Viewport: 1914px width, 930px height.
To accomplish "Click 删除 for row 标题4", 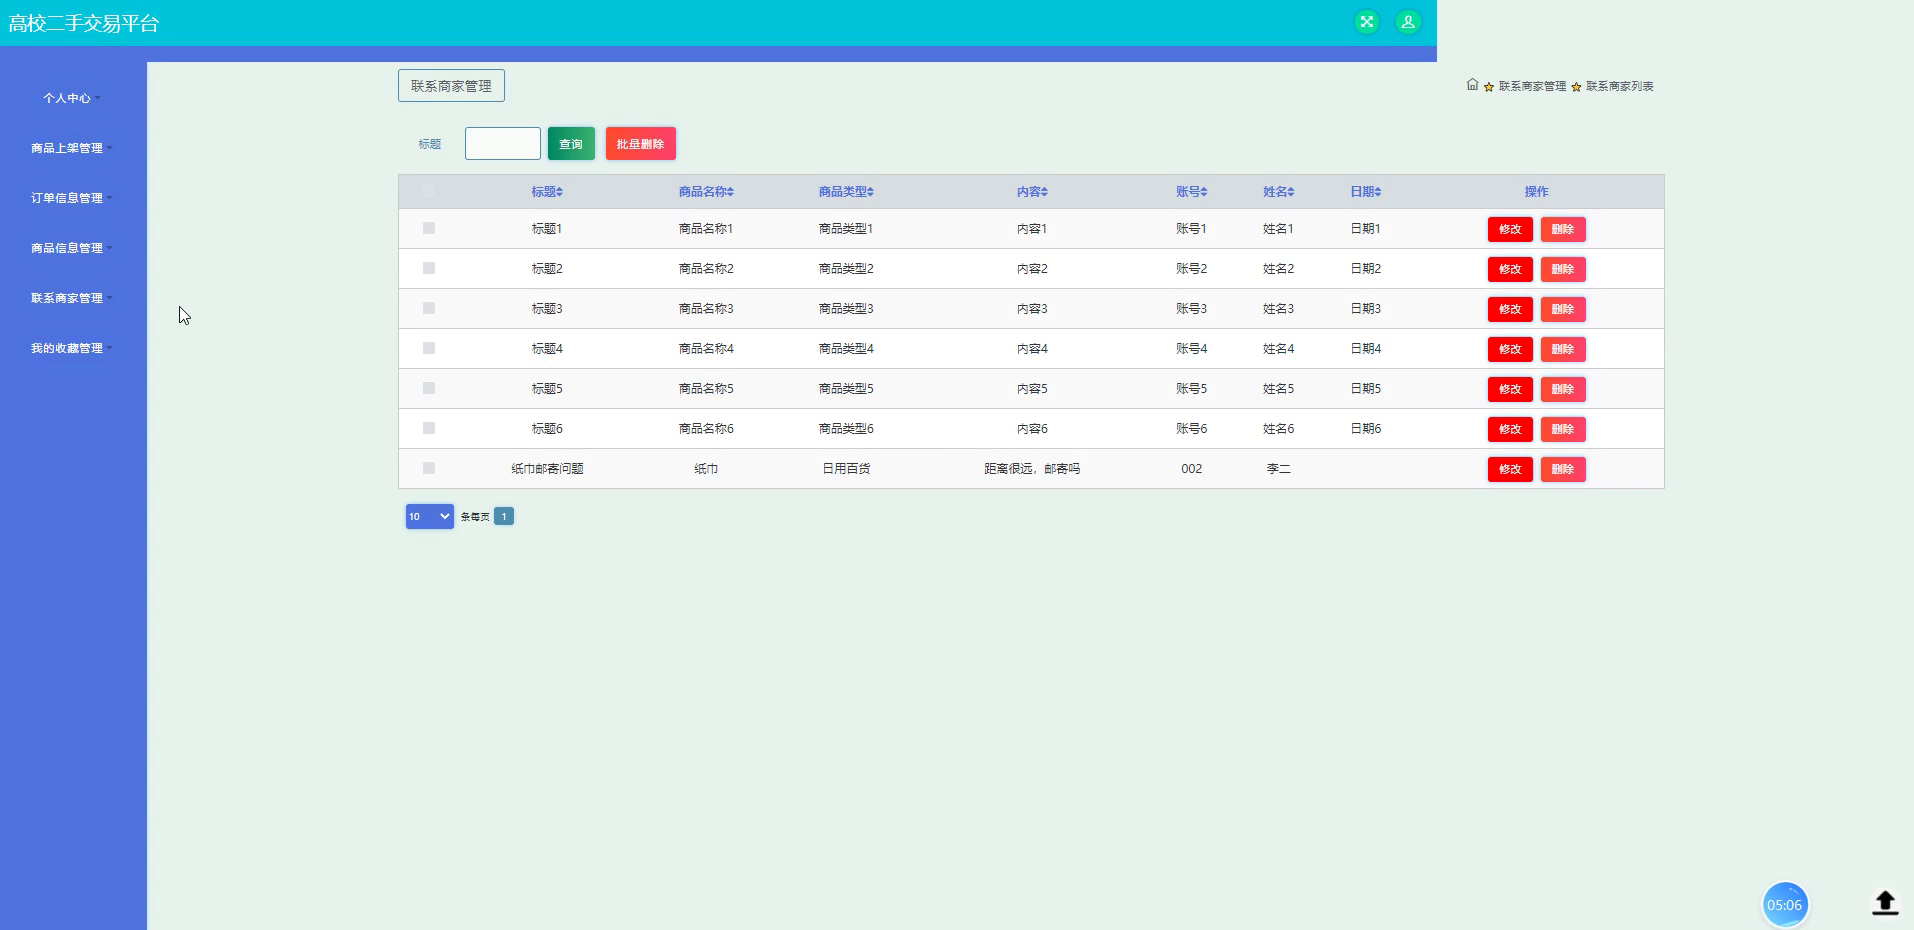I will click(x=1563, y=349).
